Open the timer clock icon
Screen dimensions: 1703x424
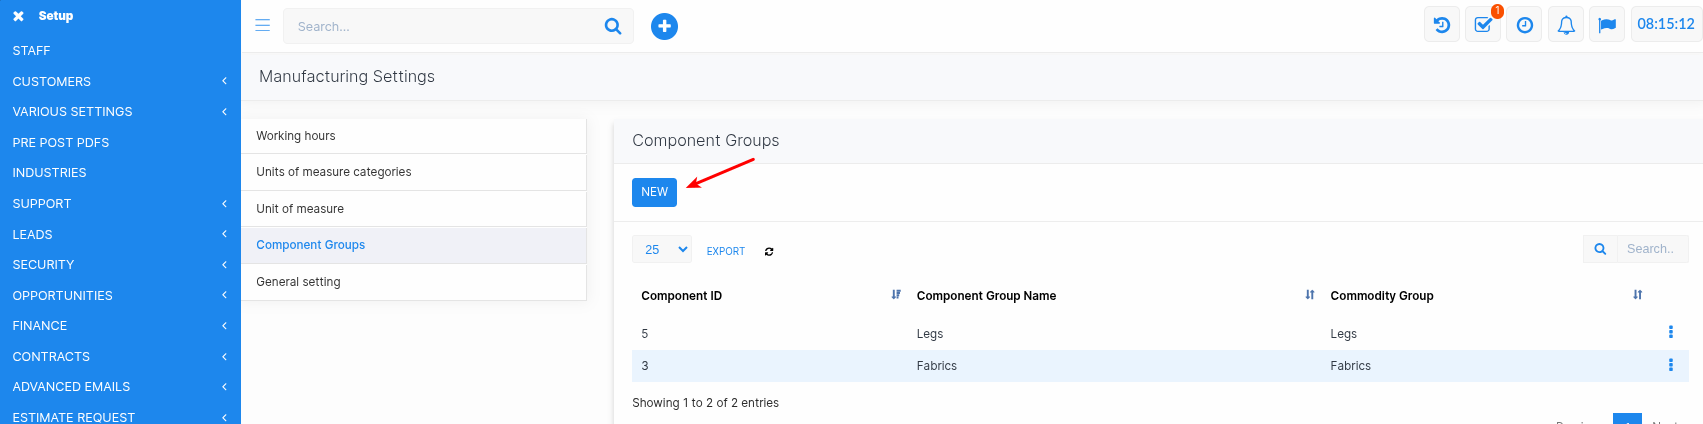[x=1524, y=25]
